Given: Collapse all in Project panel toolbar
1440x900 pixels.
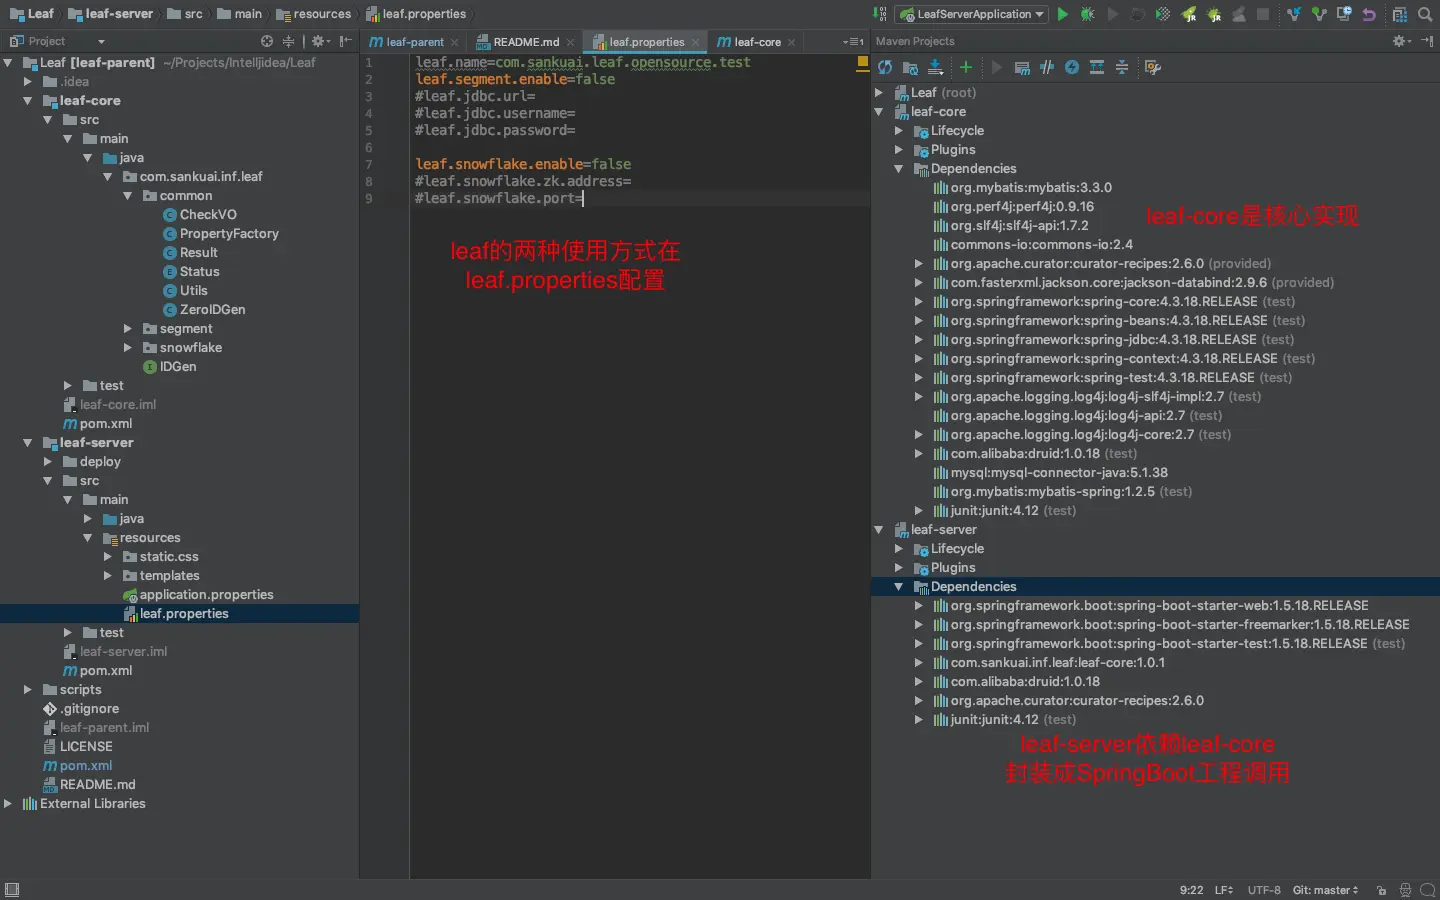Looking at the screenshot, I should [x=288, y=41].
